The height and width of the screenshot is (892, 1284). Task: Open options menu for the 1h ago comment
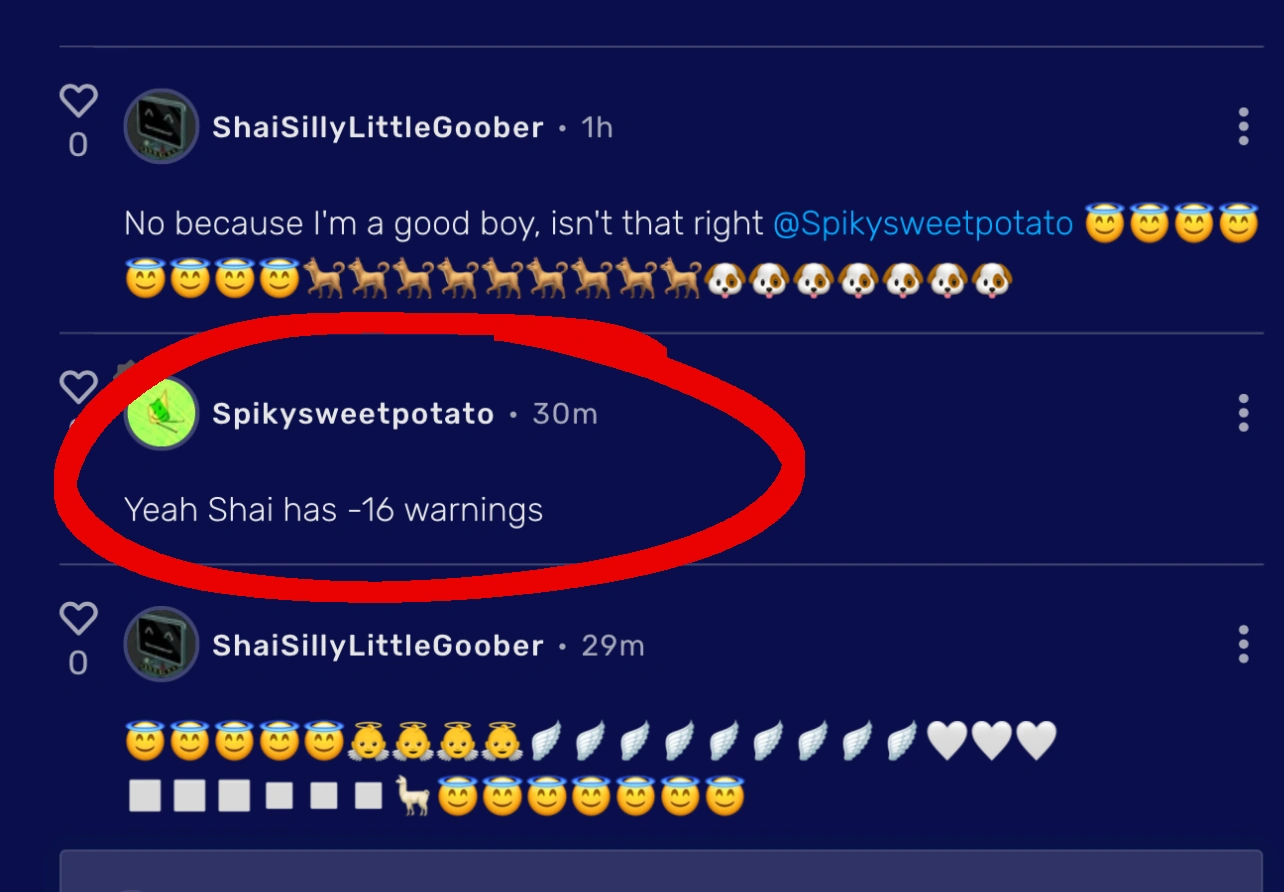(x=1243, y=127)
